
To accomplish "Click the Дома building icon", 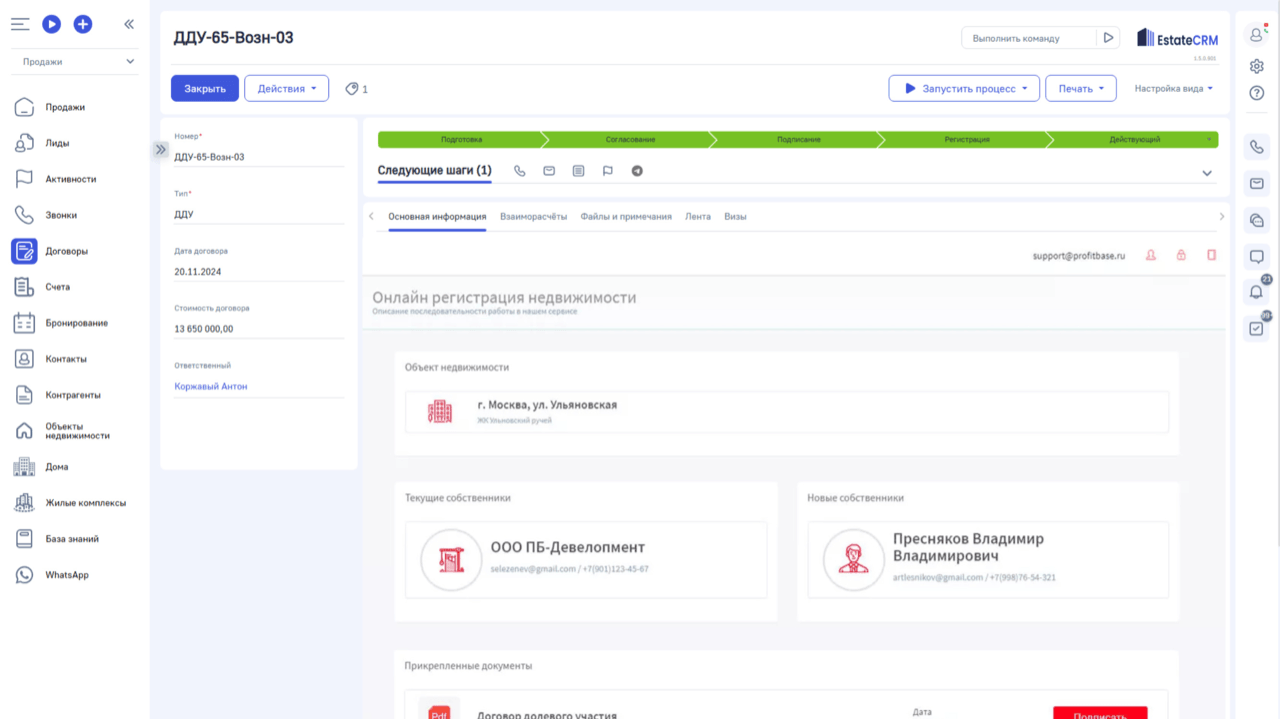I will 24,467.
